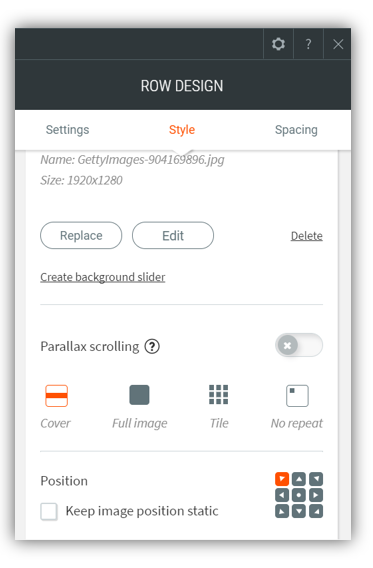Show the Parallax scrolling help tooltip icon
Screen dimensions: 373x568
[x=153, y=348]
